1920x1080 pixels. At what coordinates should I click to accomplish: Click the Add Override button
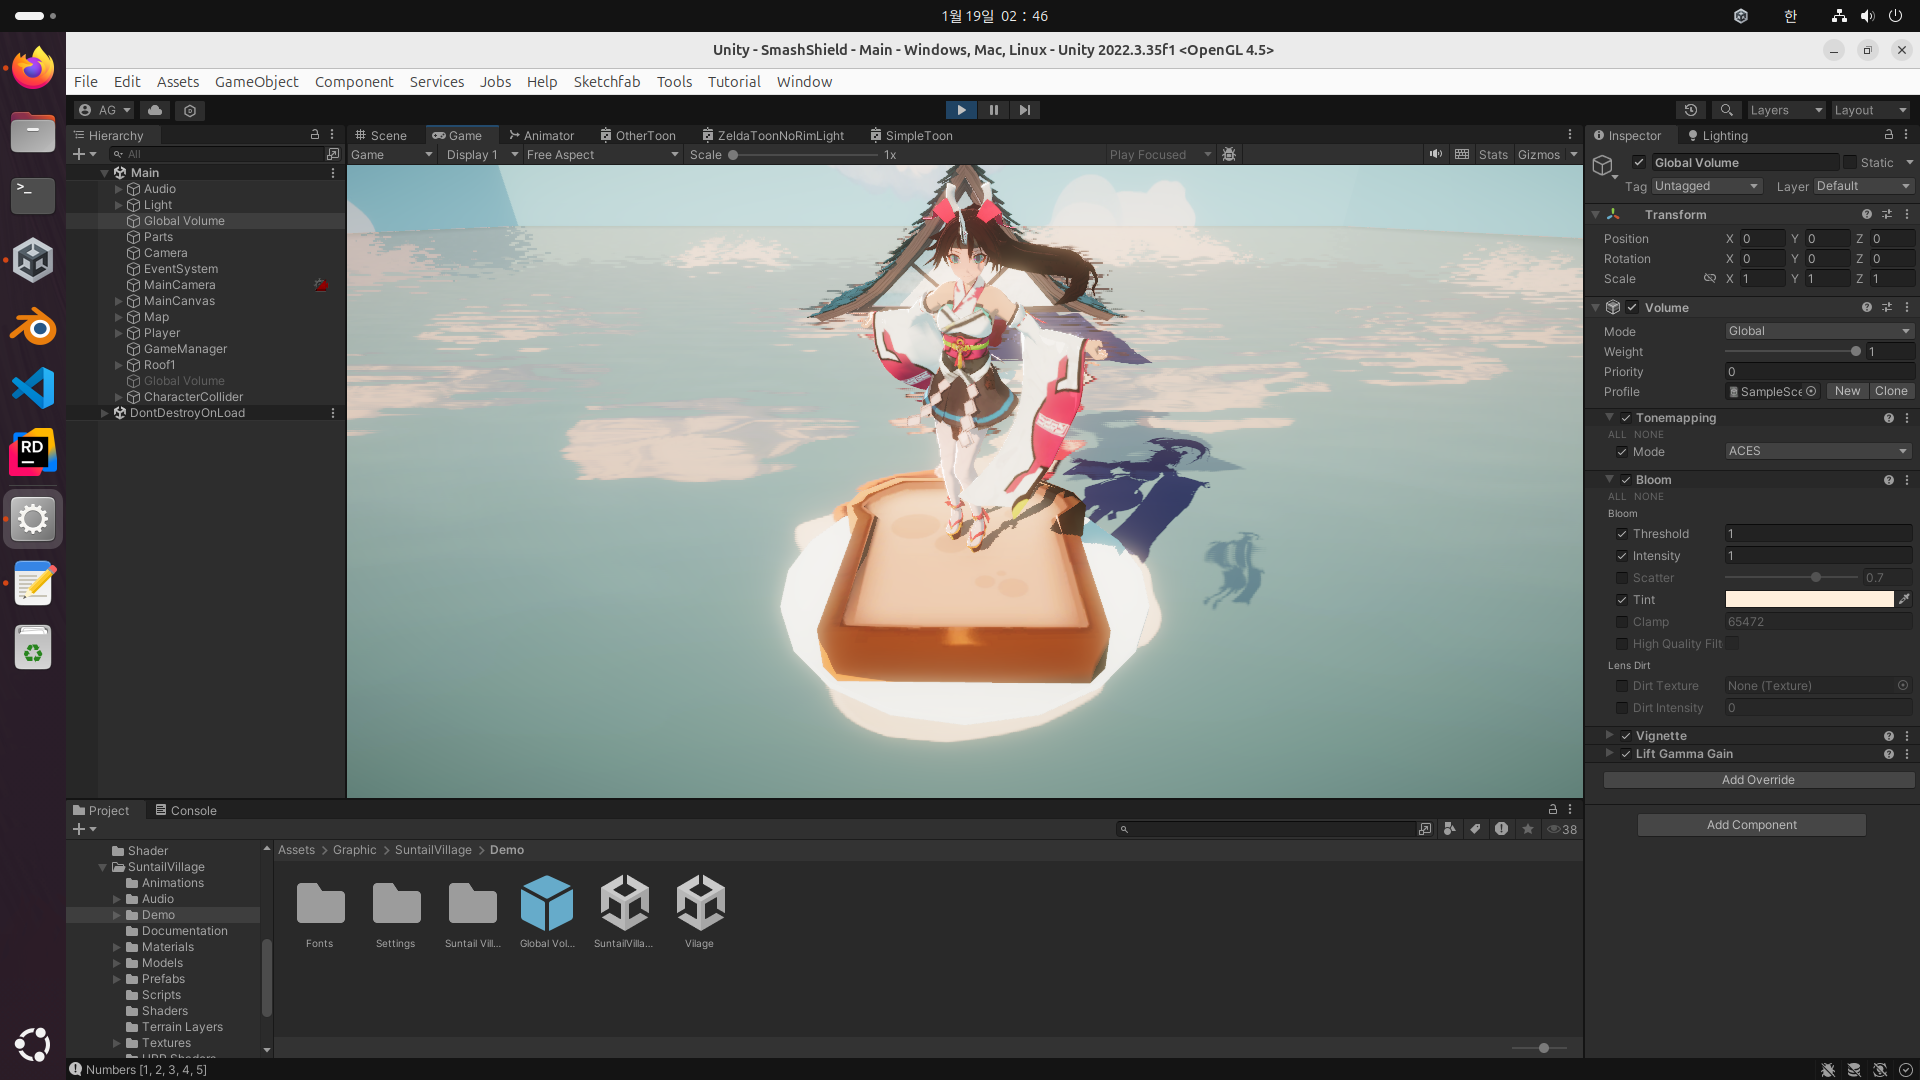pyautogui.click(x=1759, y=780)
